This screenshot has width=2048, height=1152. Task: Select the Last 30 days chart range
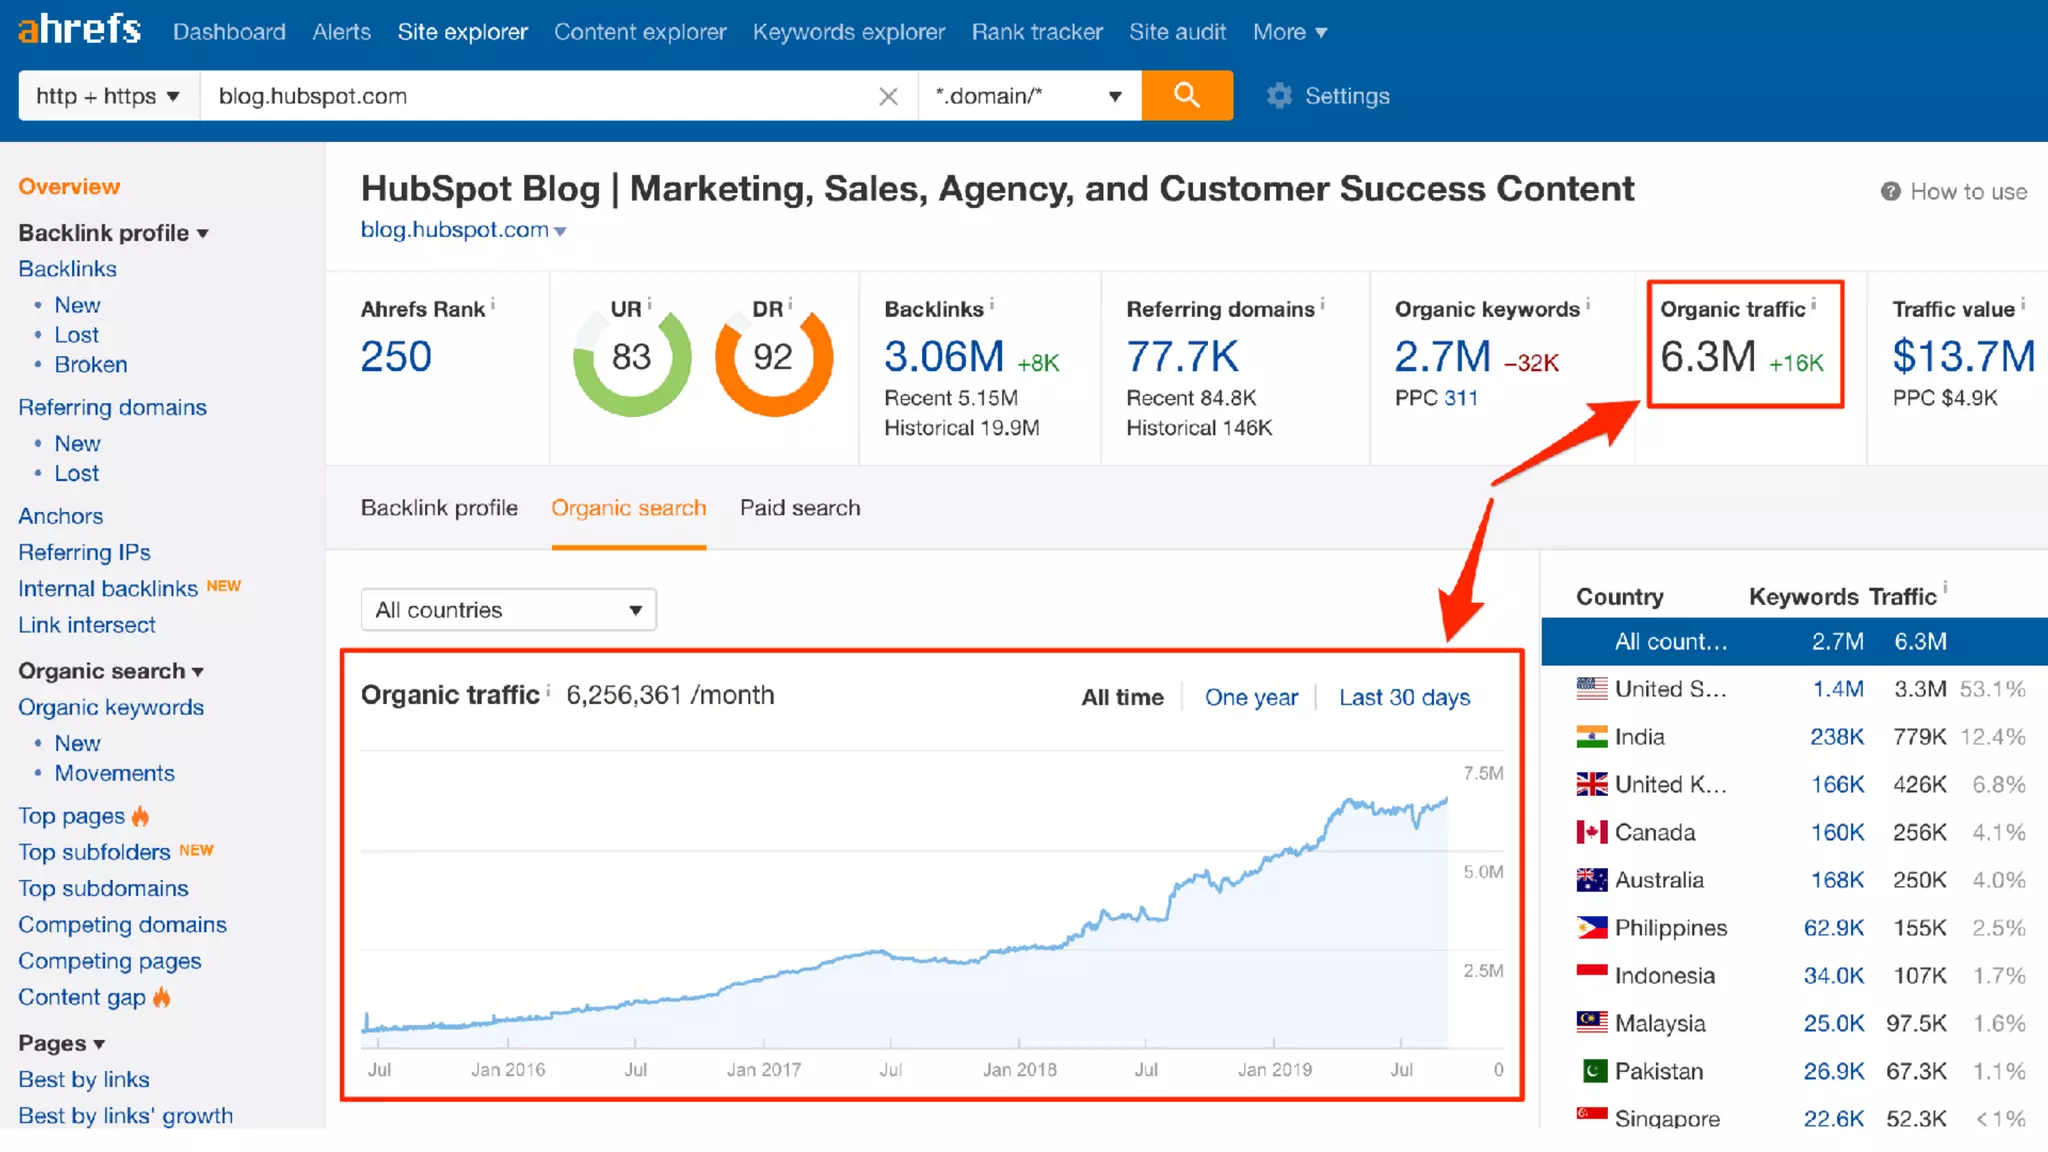point(1404,697)
